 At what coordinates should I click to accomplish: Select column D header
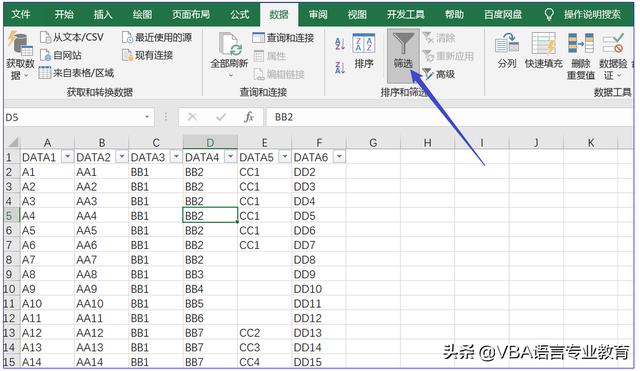point(210,142)
